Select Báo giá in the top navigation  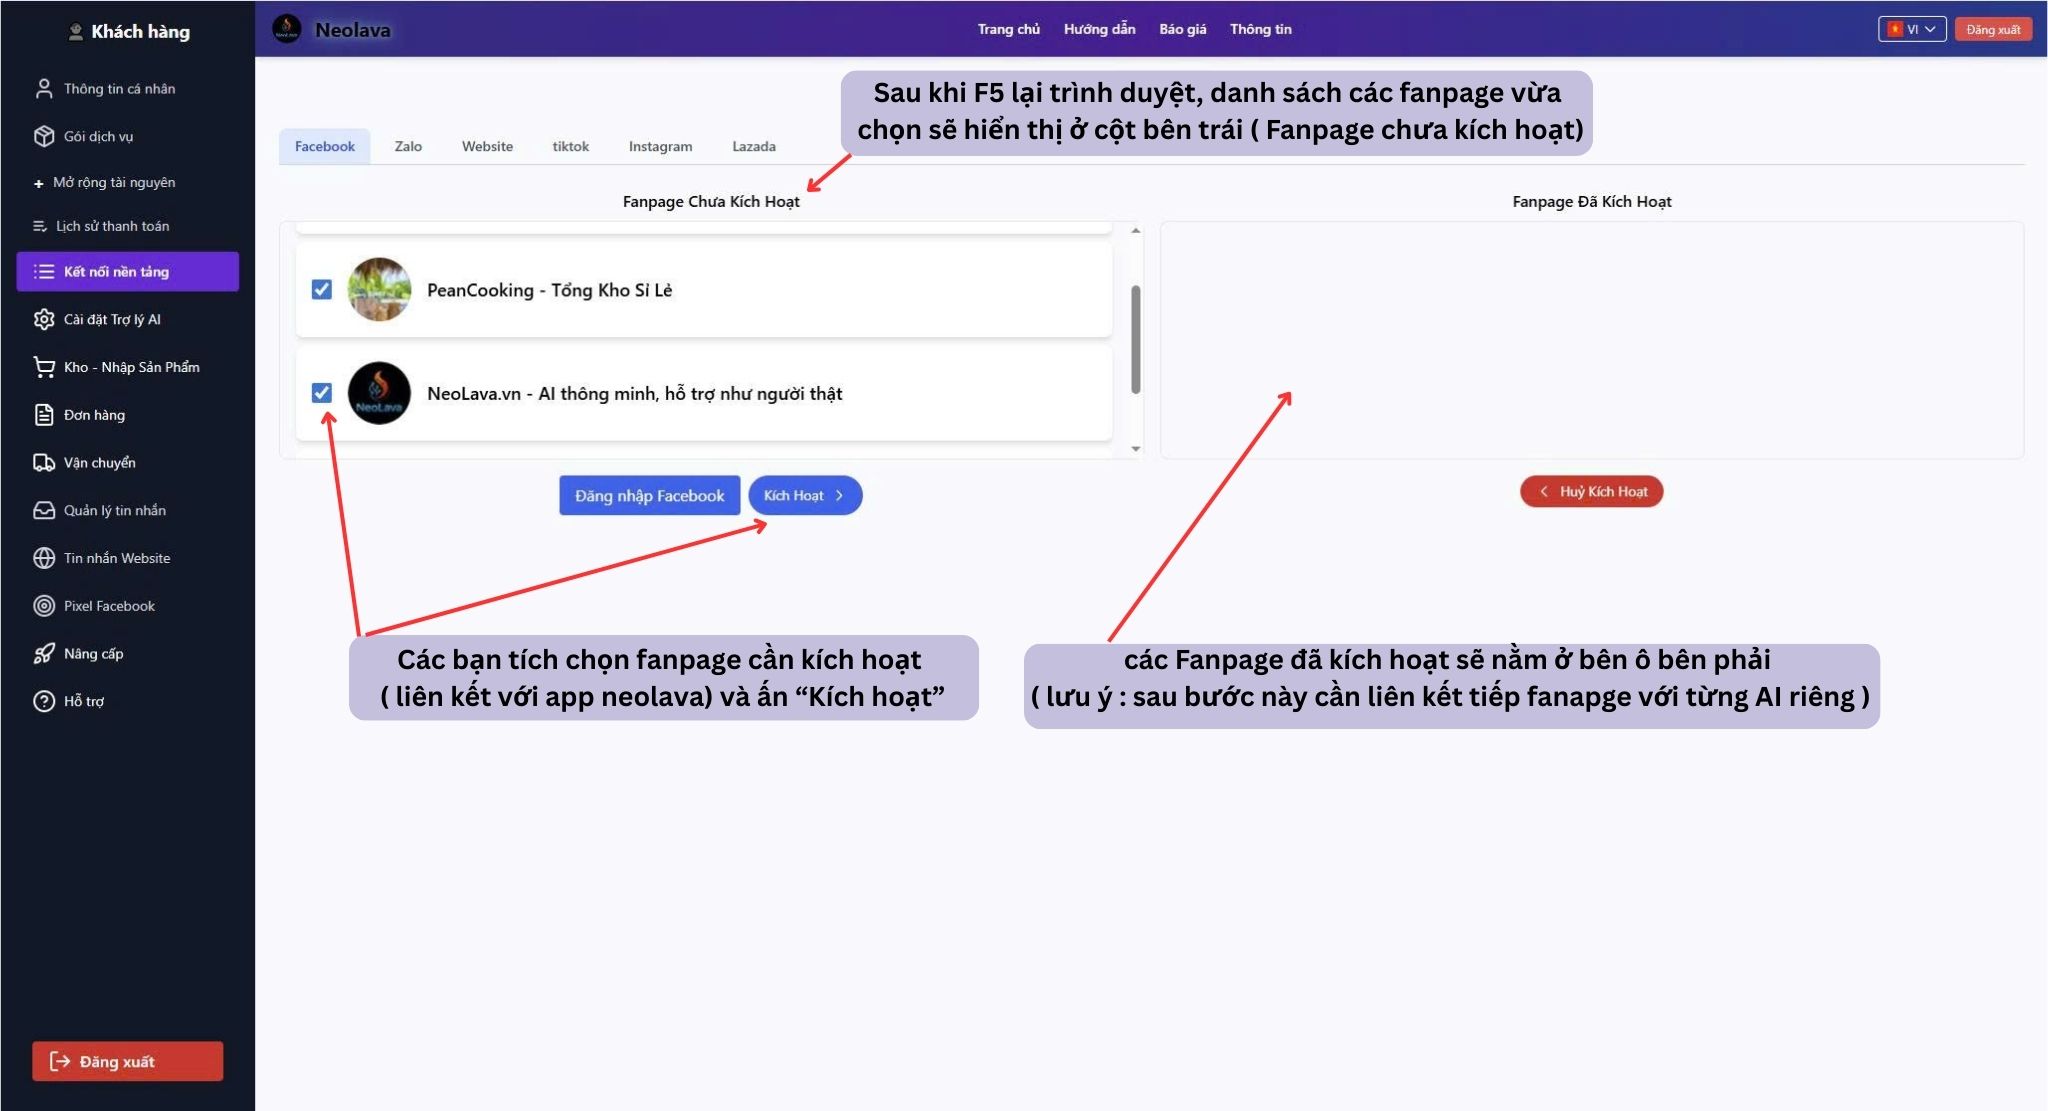pos(1182,29)
